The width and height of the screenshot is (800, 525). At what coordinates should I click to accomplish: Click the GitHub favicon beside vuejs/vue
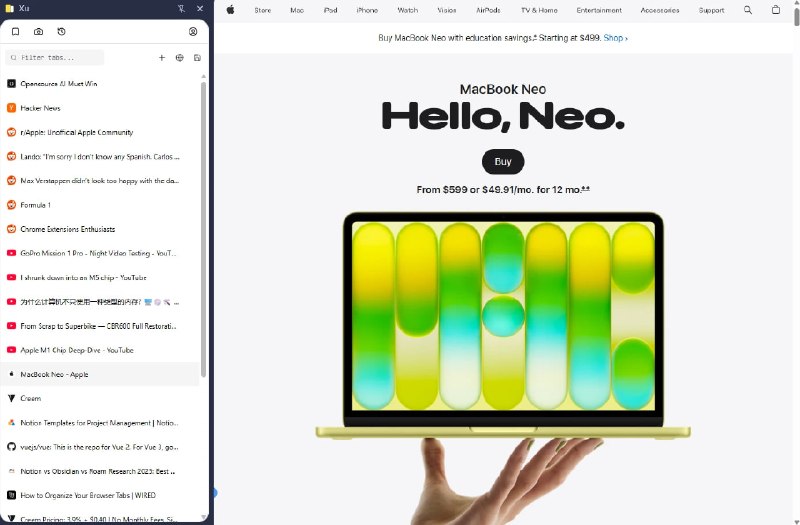pyautogui.click(x=11, y=447)
